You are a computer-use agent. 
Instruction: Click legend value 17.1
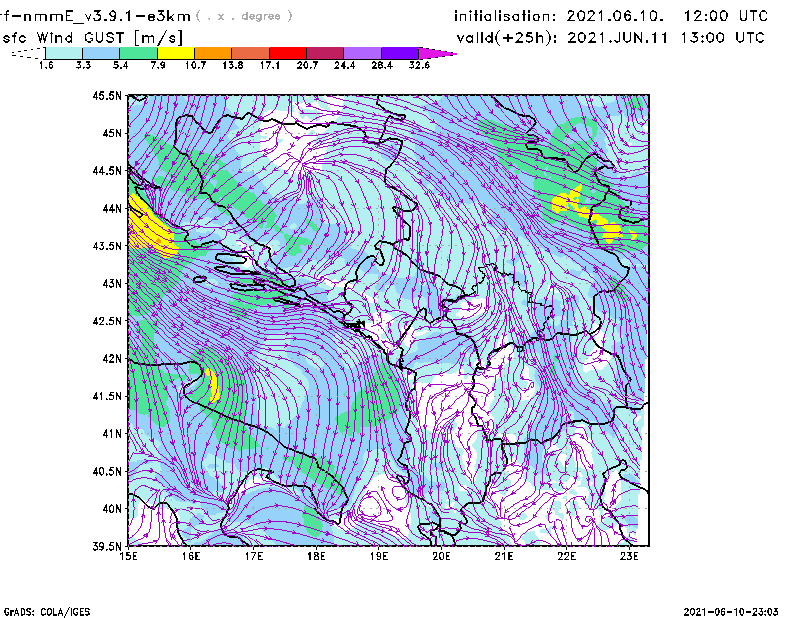click(x=270, y=65)
